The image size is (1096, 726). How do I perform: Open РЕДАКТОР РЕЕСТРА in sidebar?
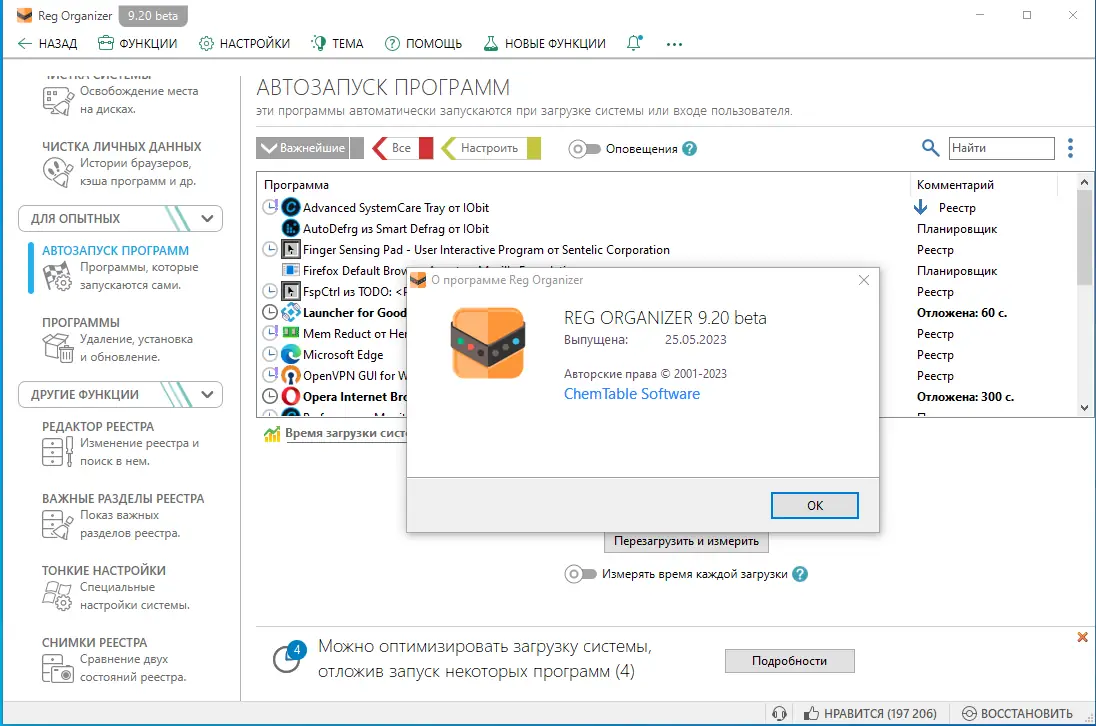click(98, 427)
